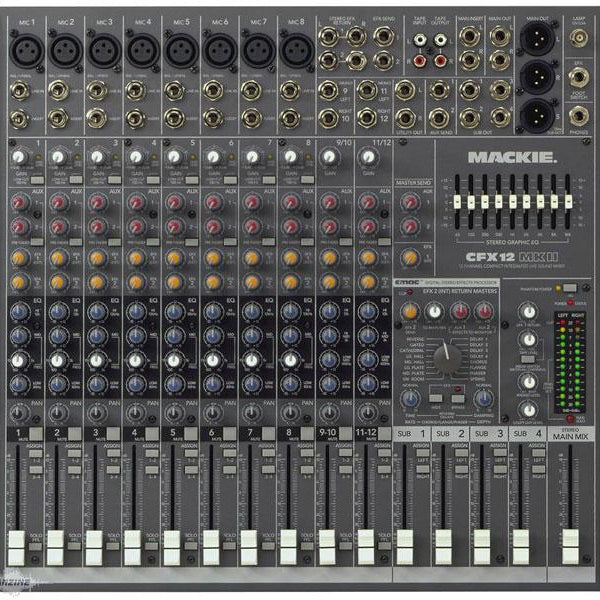600x600 pixels.
Task: Select the Main Out L XLR connector
Action: 537,38
